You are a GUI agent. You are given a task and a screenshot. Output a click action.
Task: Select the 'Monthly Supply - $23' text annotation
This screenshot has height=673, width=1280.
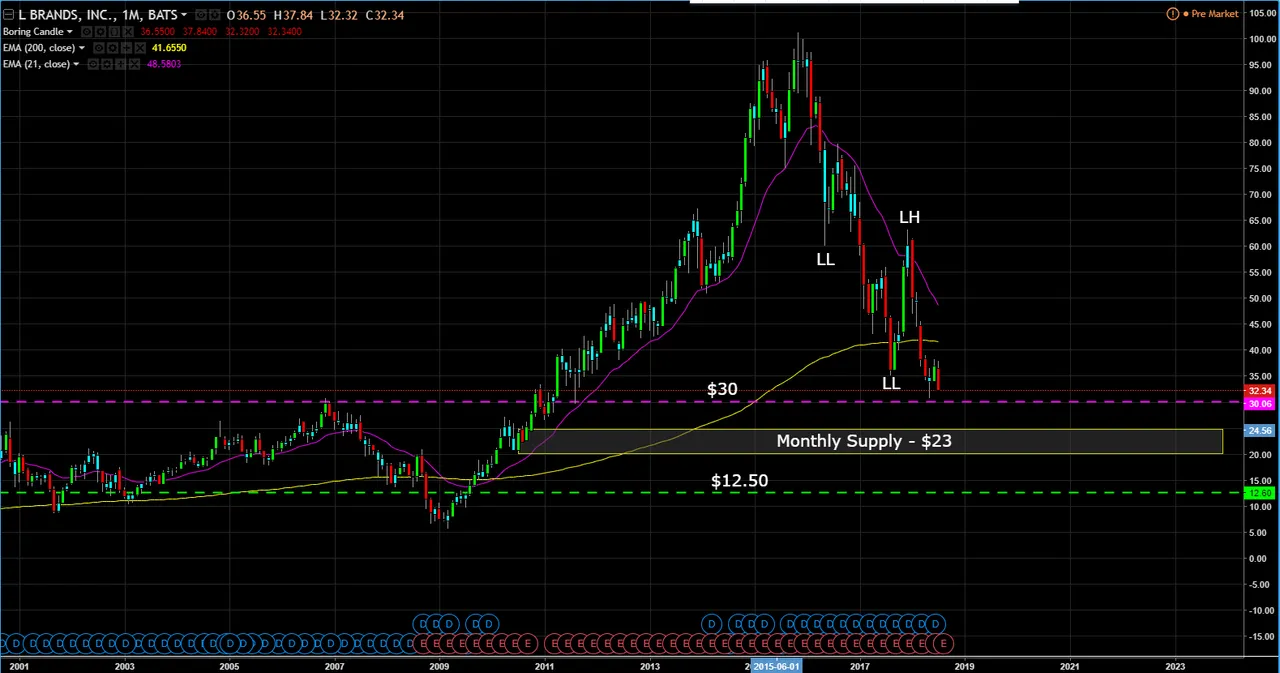pos(864,441)
